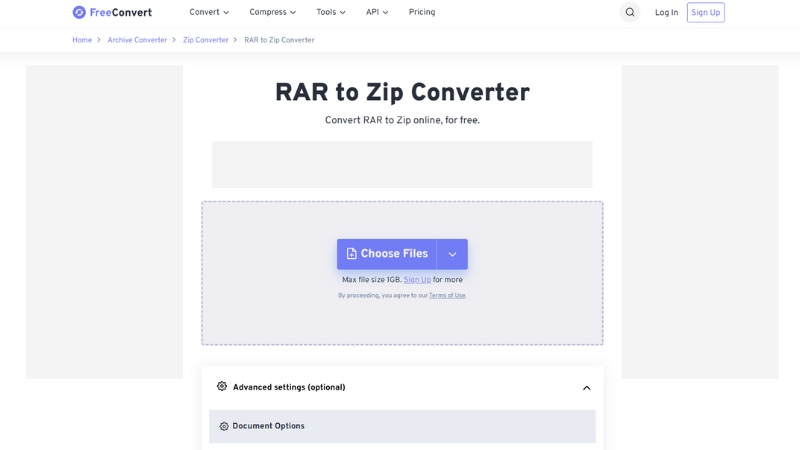Viewport: 800px width, 450px height.
Task: Click the file icon in Choose Files
Action: coord(351,254)
